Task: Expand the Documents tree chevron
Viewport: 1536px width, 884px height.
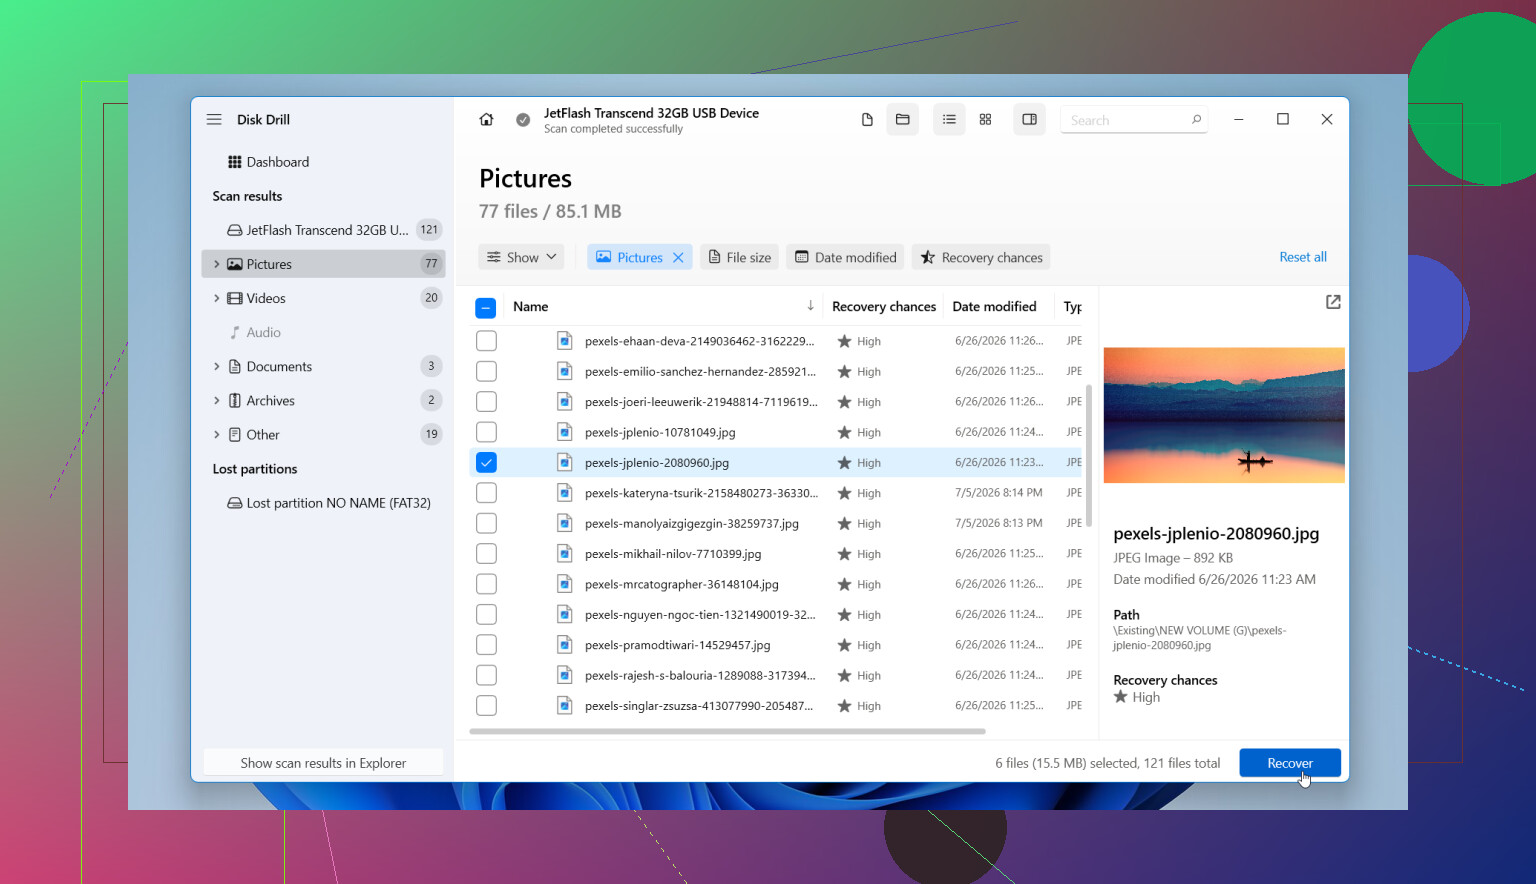Action: coord(216,366)
